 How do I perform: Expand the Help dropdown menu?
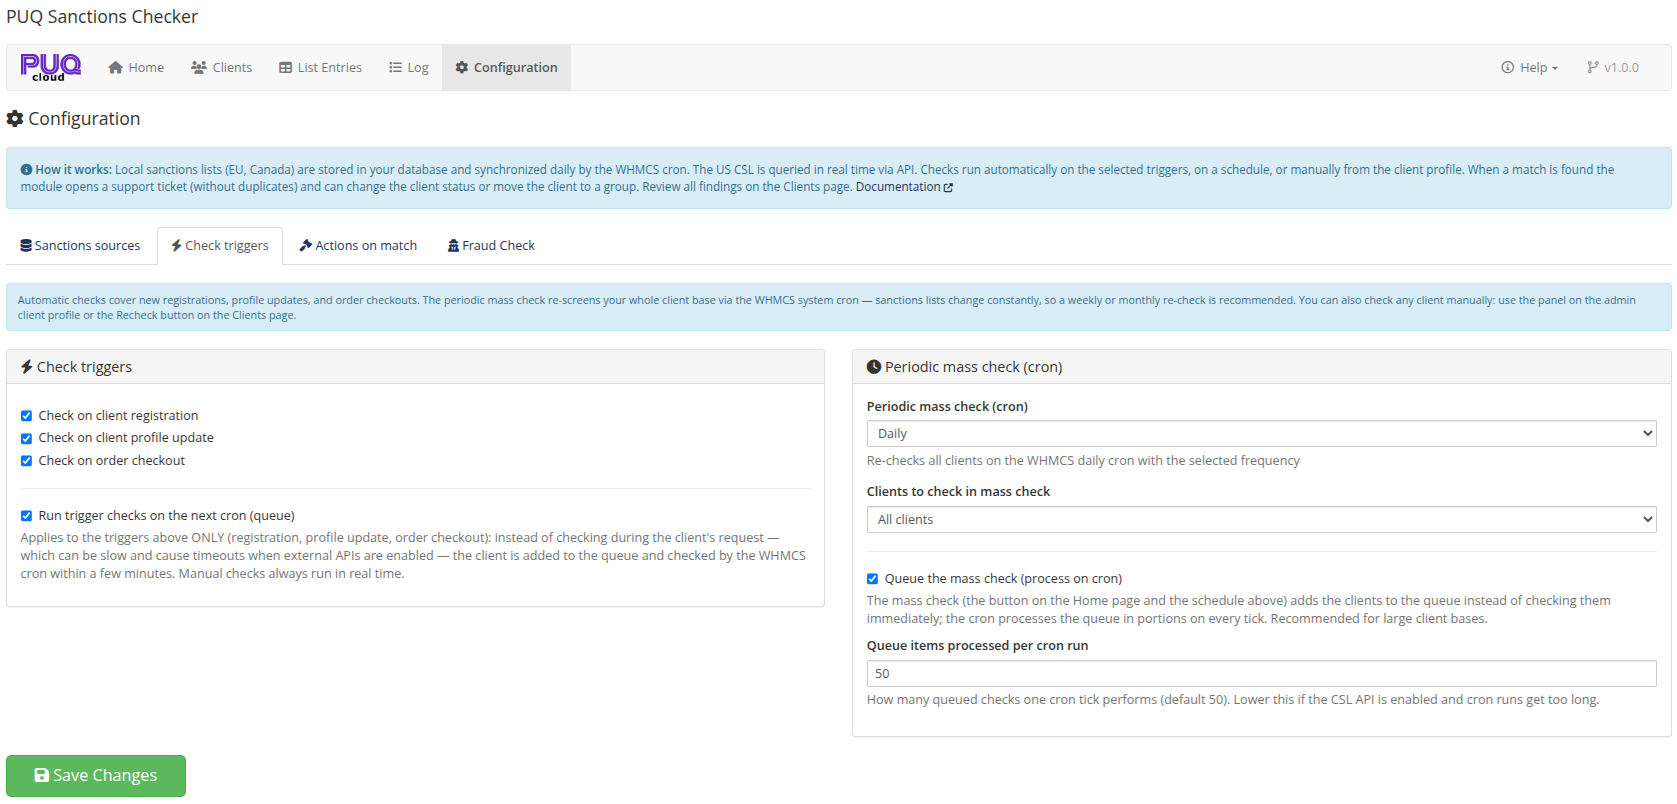coord(1530,67)
